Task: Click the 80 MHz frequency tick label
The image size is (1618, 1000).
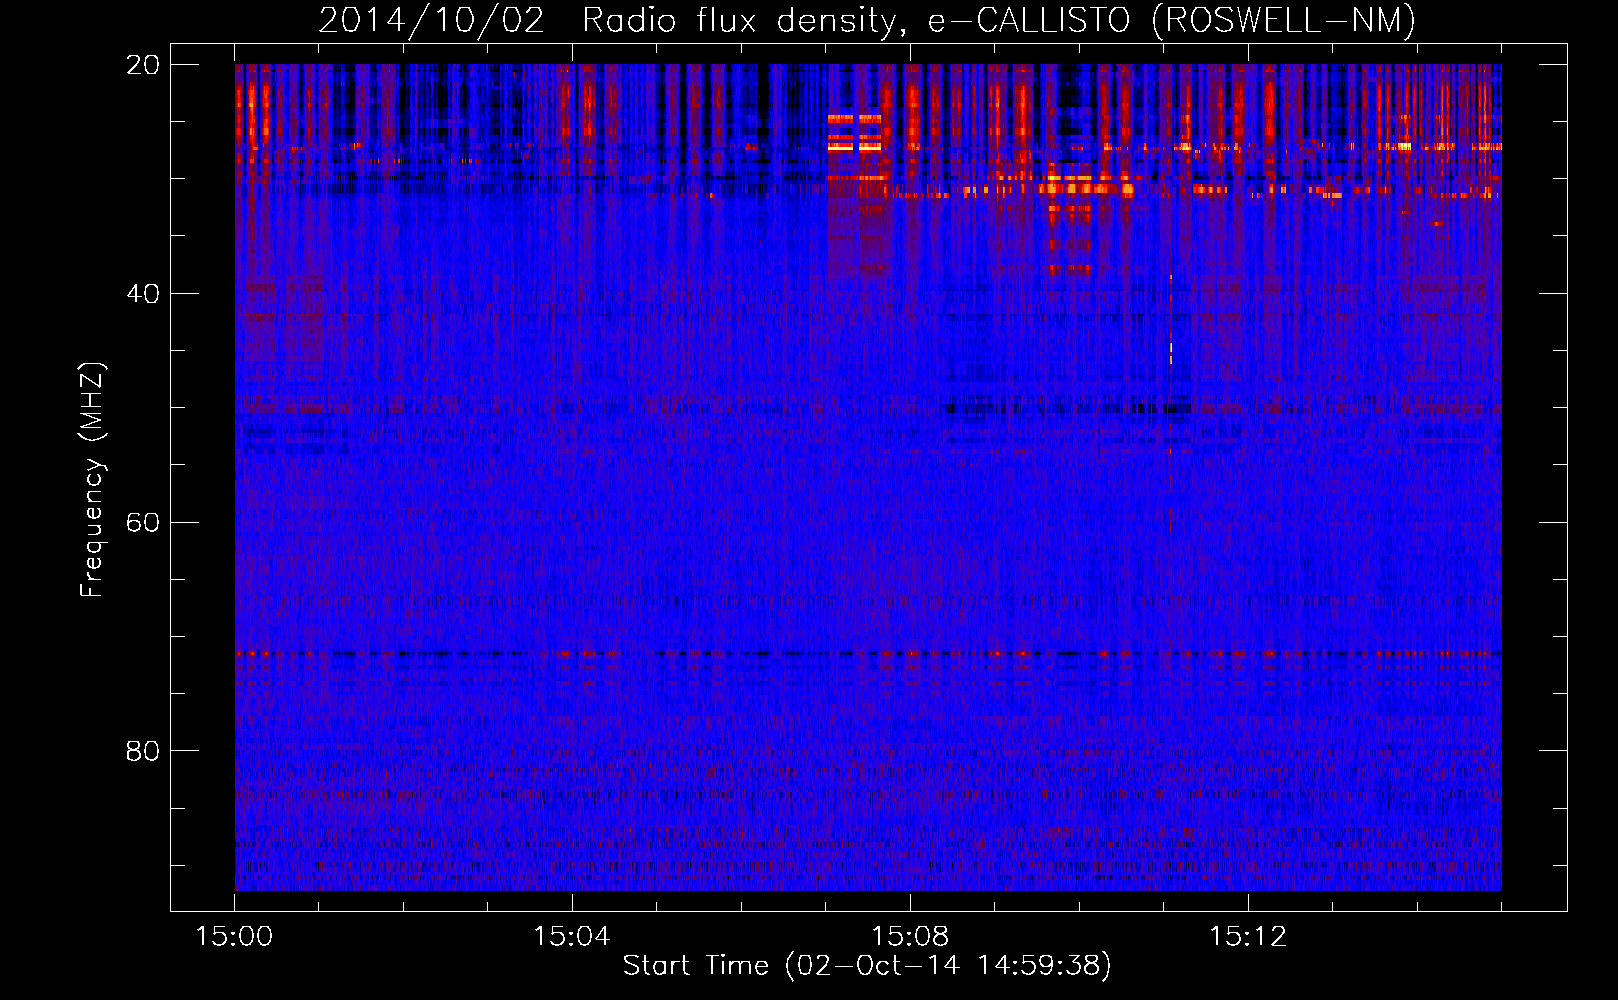Action: coord(143,751)
